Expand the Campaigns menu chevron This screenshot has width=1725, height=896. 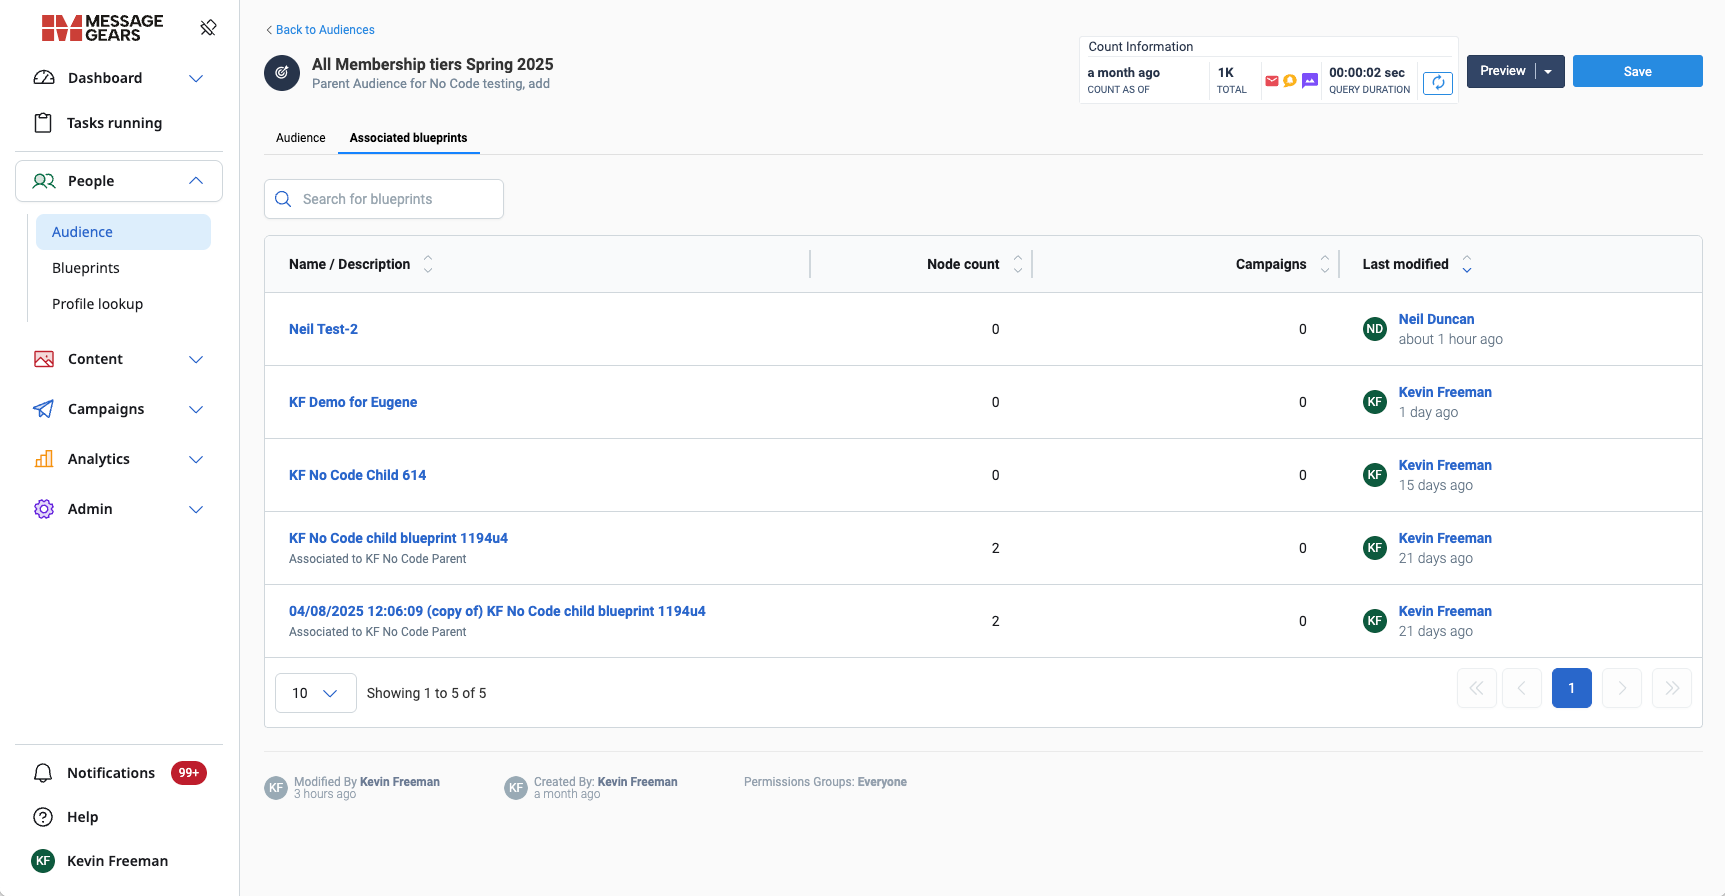[x=196, y=409]
